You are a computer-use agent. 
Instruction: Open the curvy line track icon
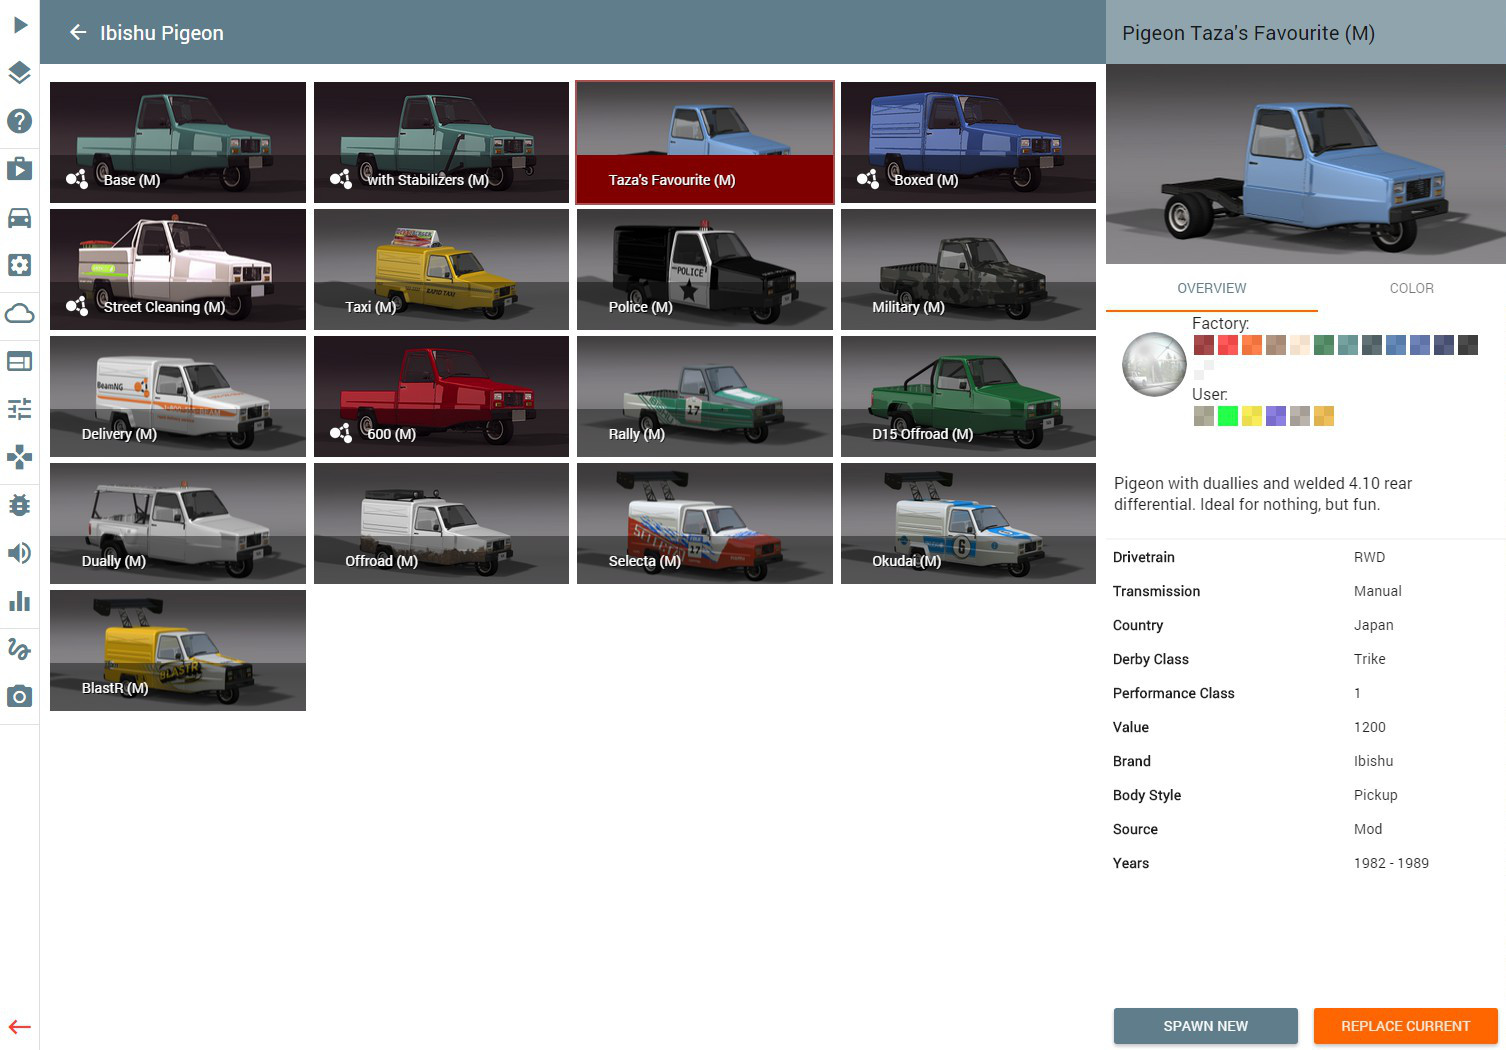(20, 649)
